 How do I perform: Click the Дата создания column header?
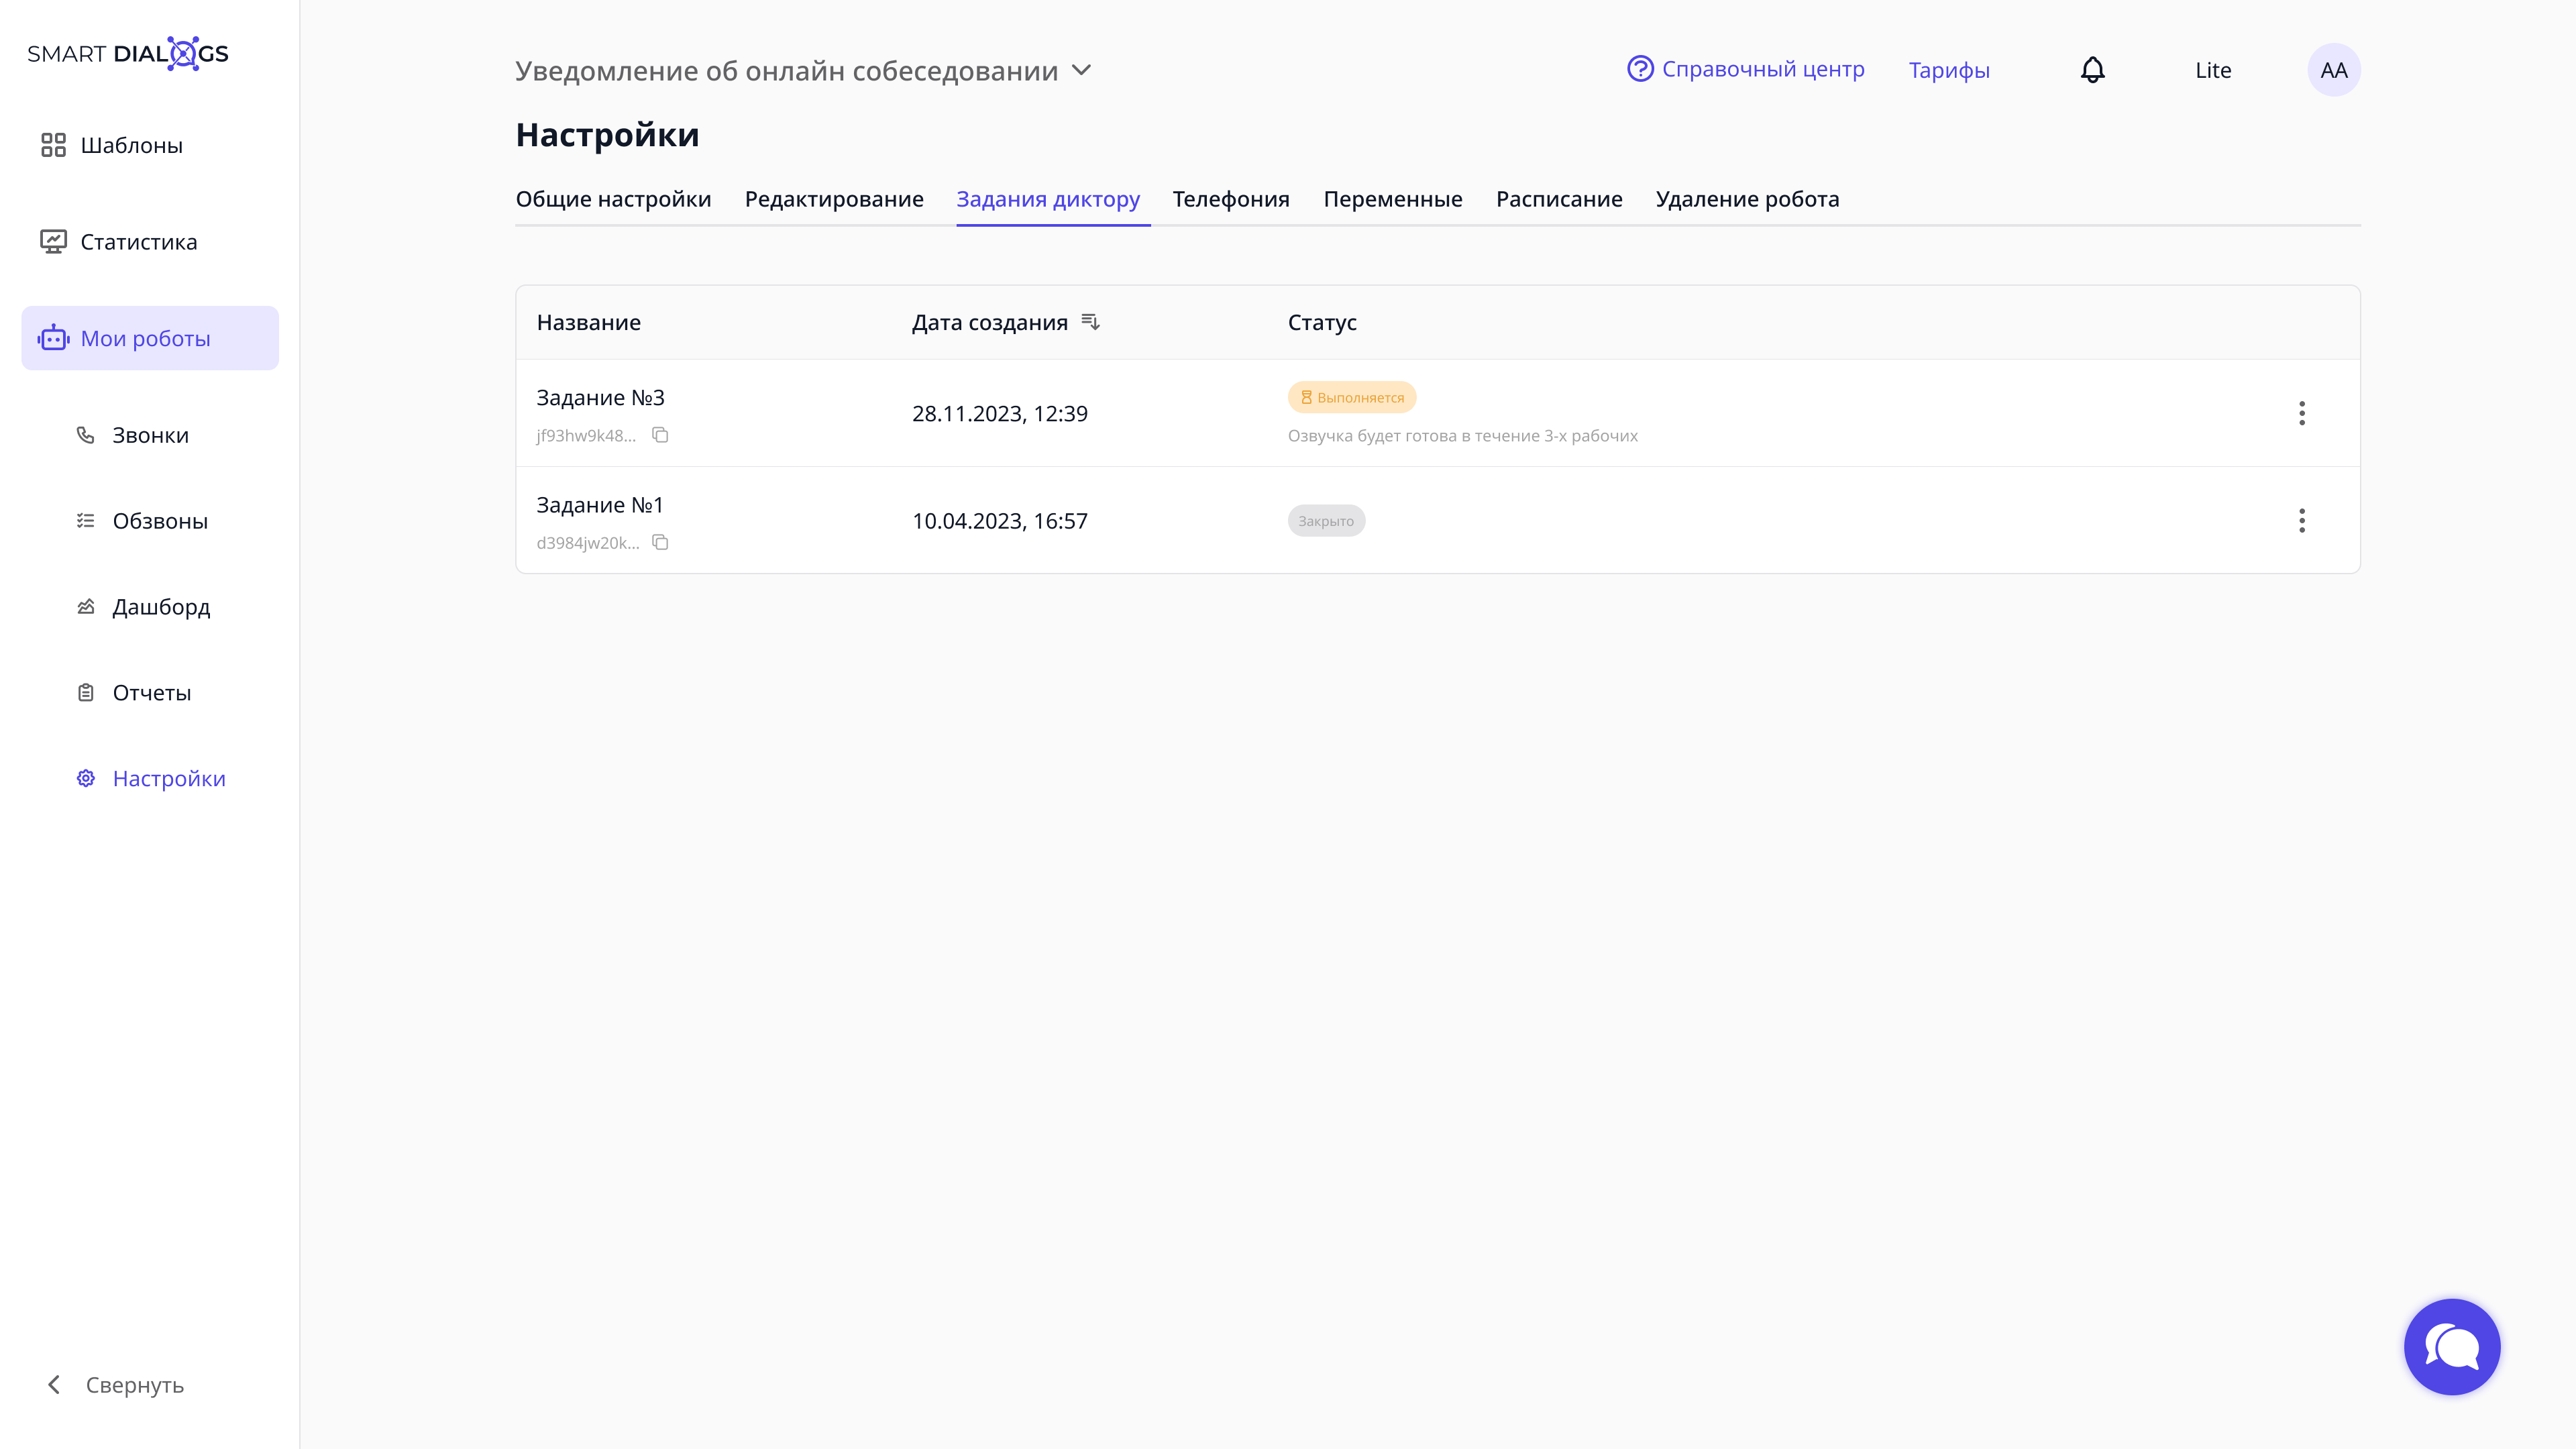(990, 322)
